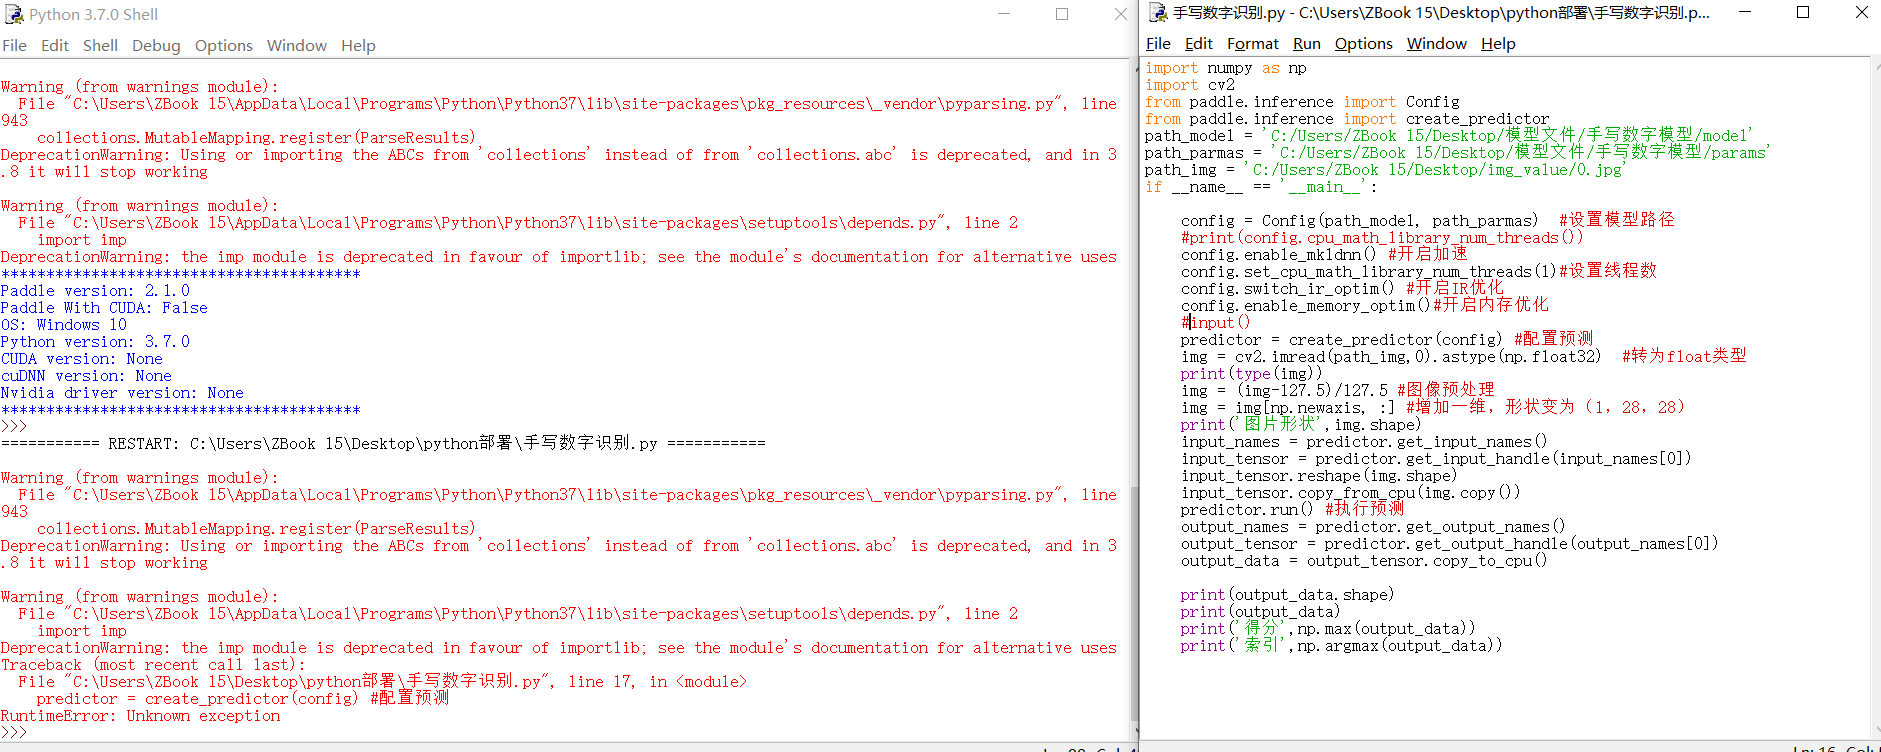1881x752 pixels.
Task: Click 'RuntimeError: Unknown exception' line
Action: point(140,716)
